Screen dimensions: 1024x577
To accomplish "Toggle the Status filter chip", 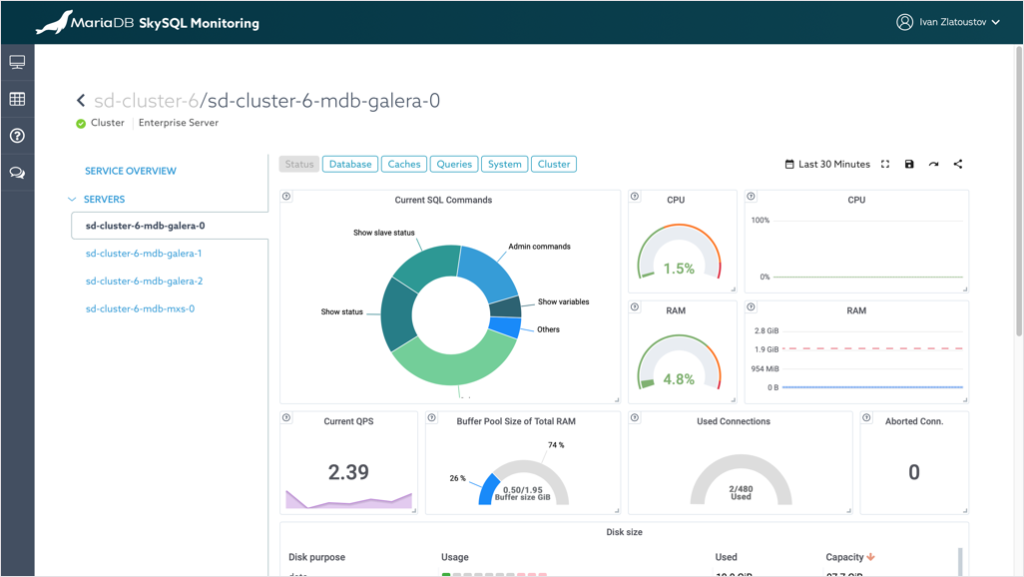I will coord(299,163).
